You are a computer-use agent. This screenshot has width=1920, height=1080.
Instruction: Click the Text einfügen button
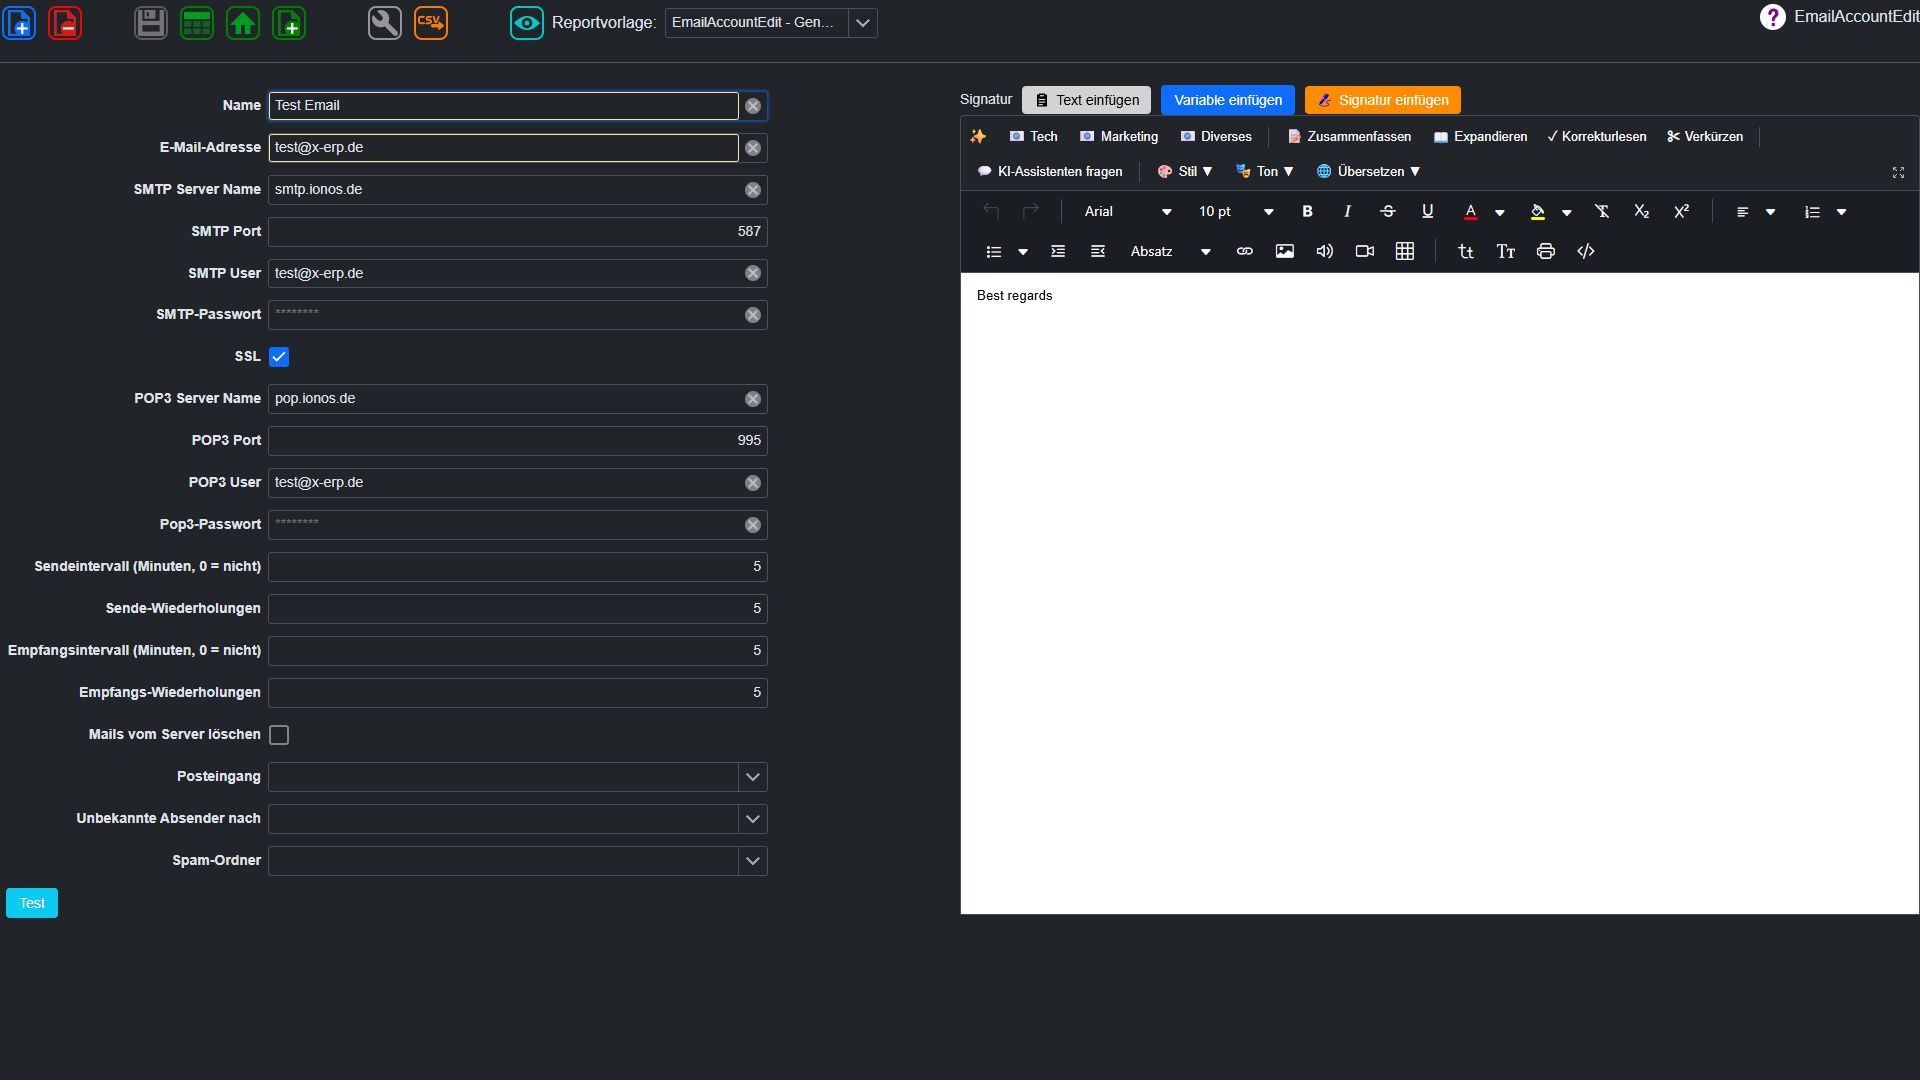pyautogui.click(x=1086, y=100)
